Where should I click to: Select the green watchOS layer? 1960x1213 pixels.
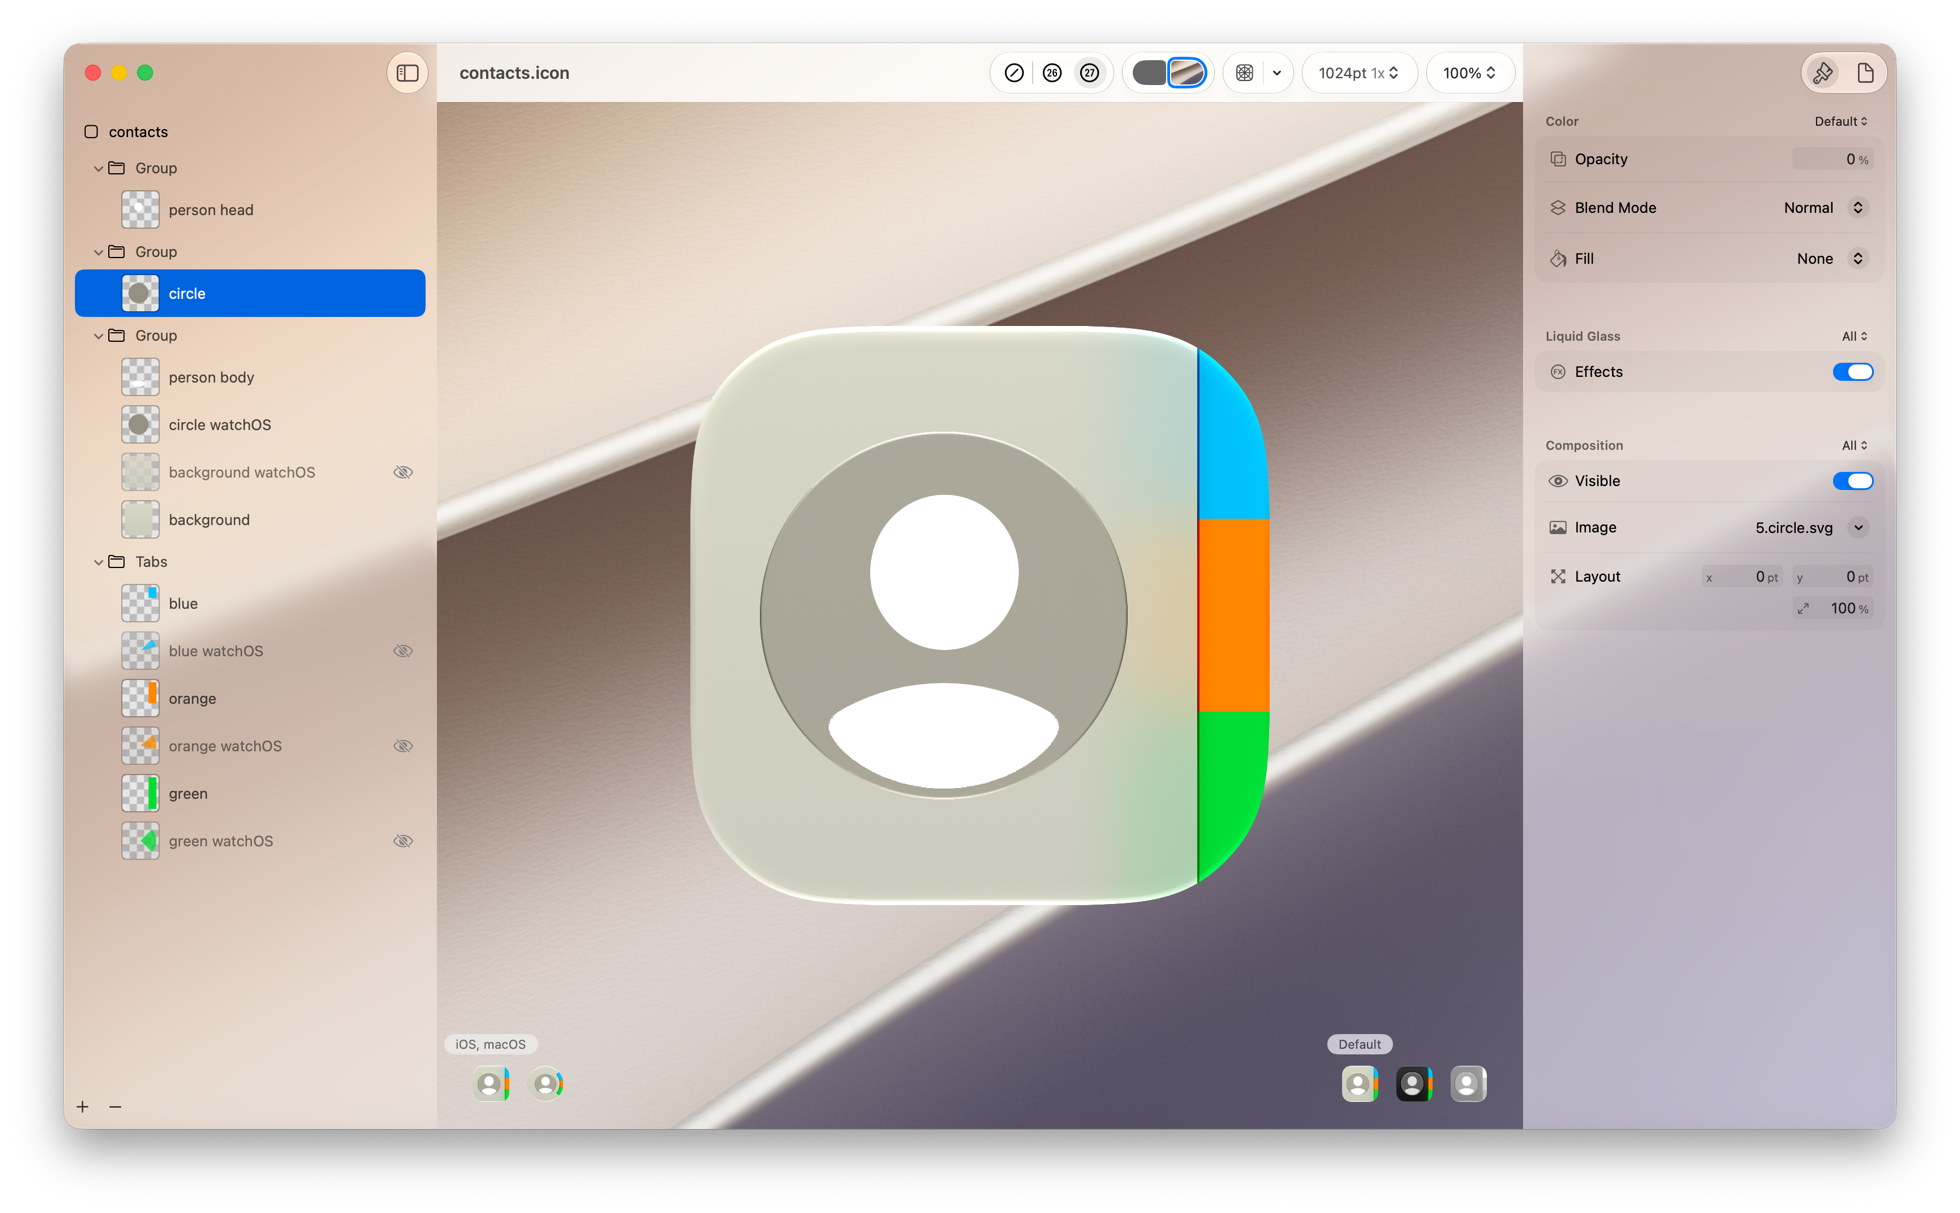[x=250, y=841]
